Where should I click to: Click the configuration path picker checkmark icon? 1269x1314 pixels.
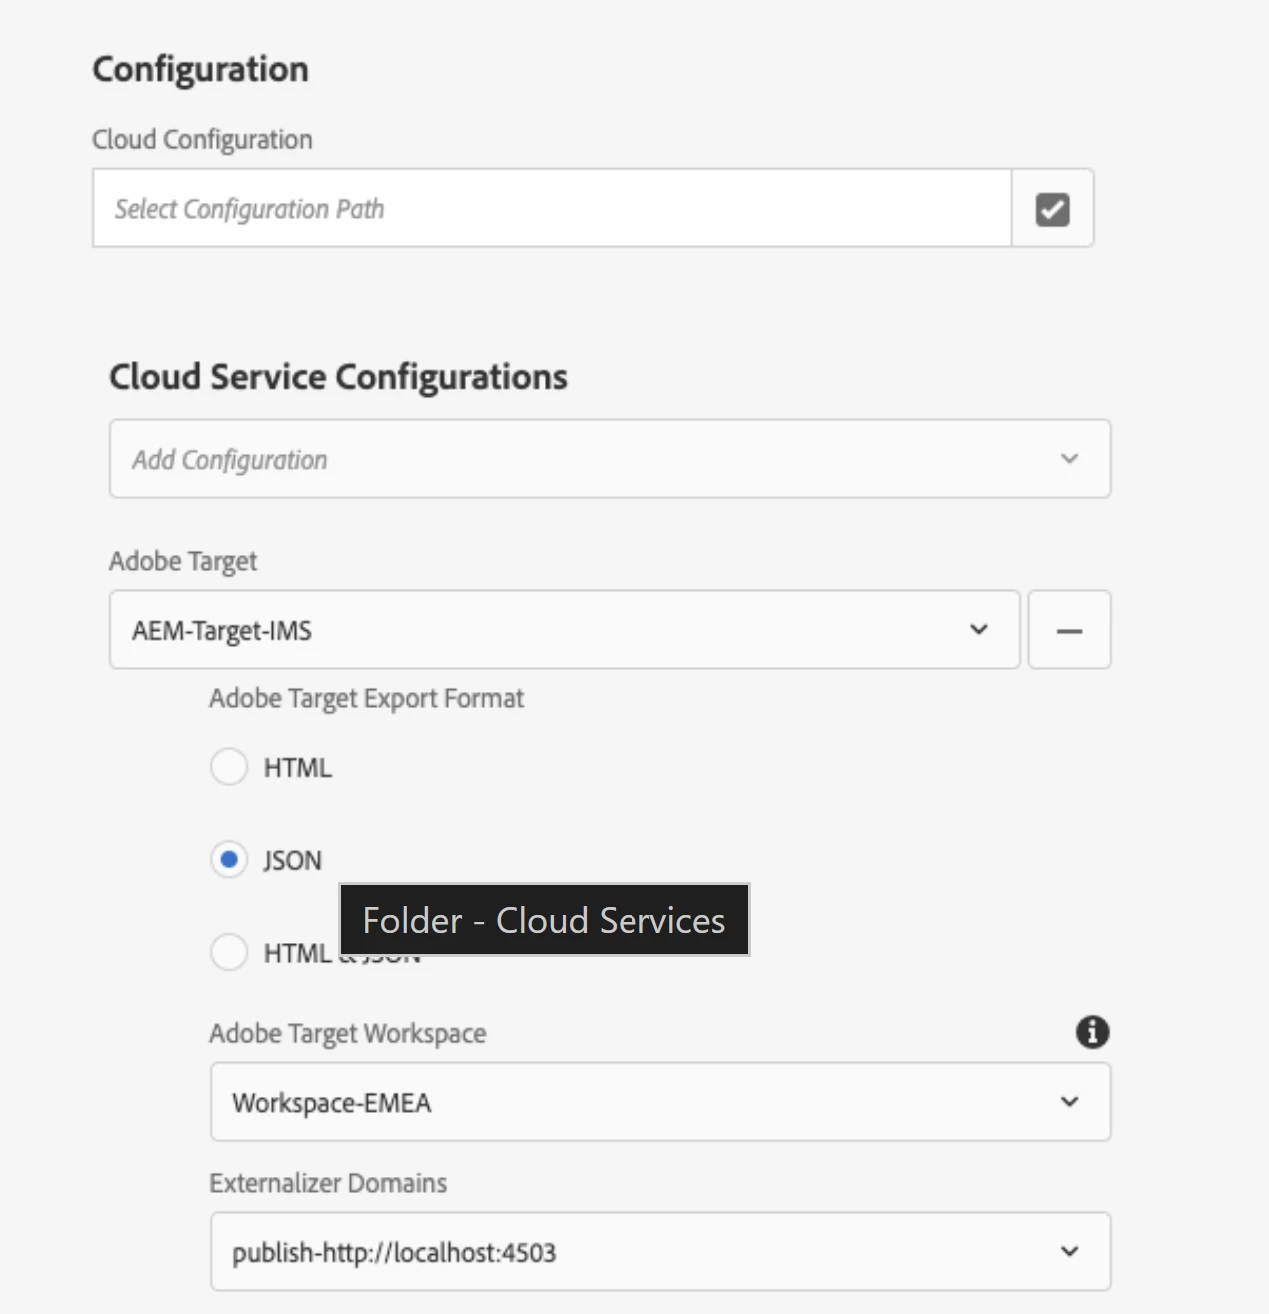tap(1052, 209)
